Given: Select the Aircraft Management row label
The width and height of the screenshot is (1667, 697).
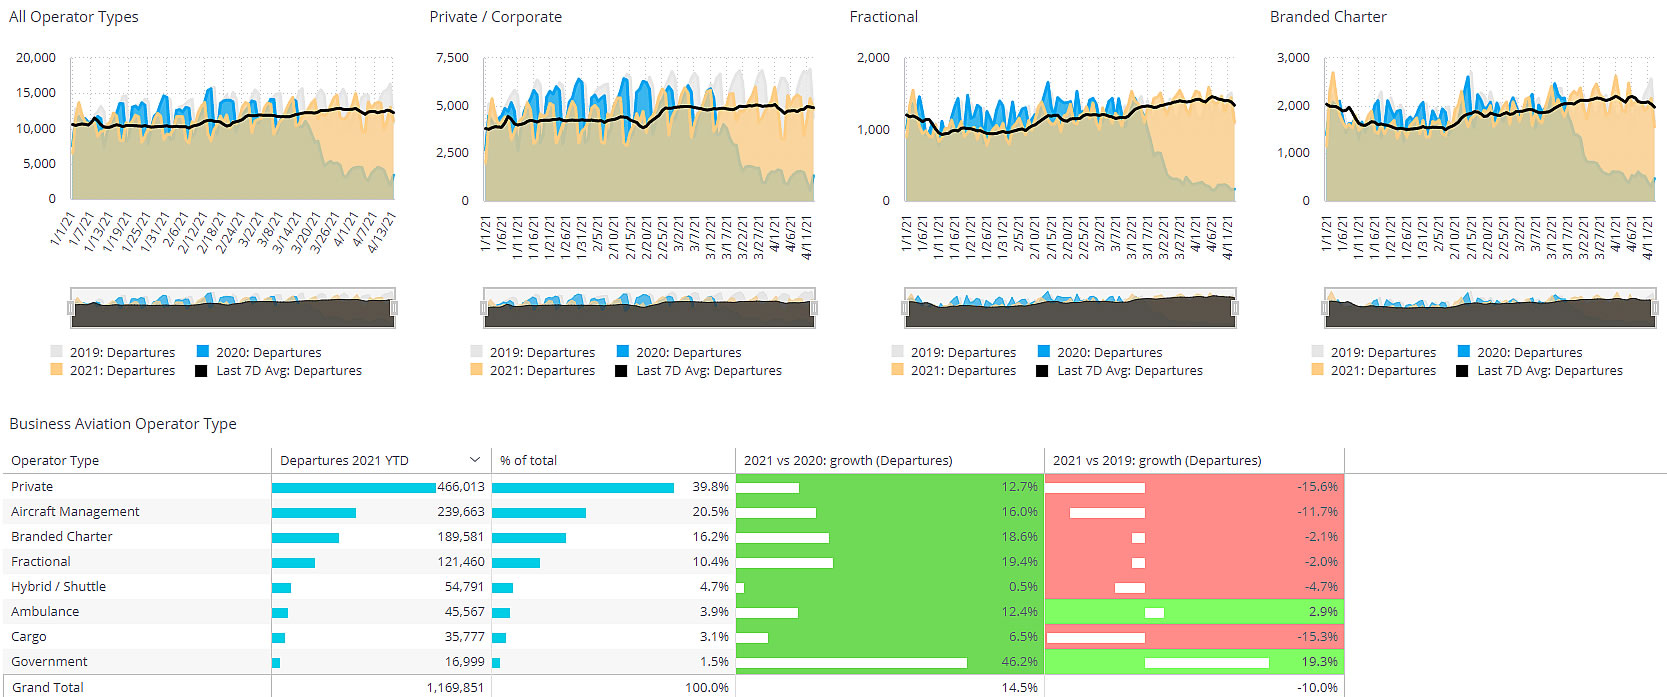Looking at the screenshot, I should click(75, 511).
